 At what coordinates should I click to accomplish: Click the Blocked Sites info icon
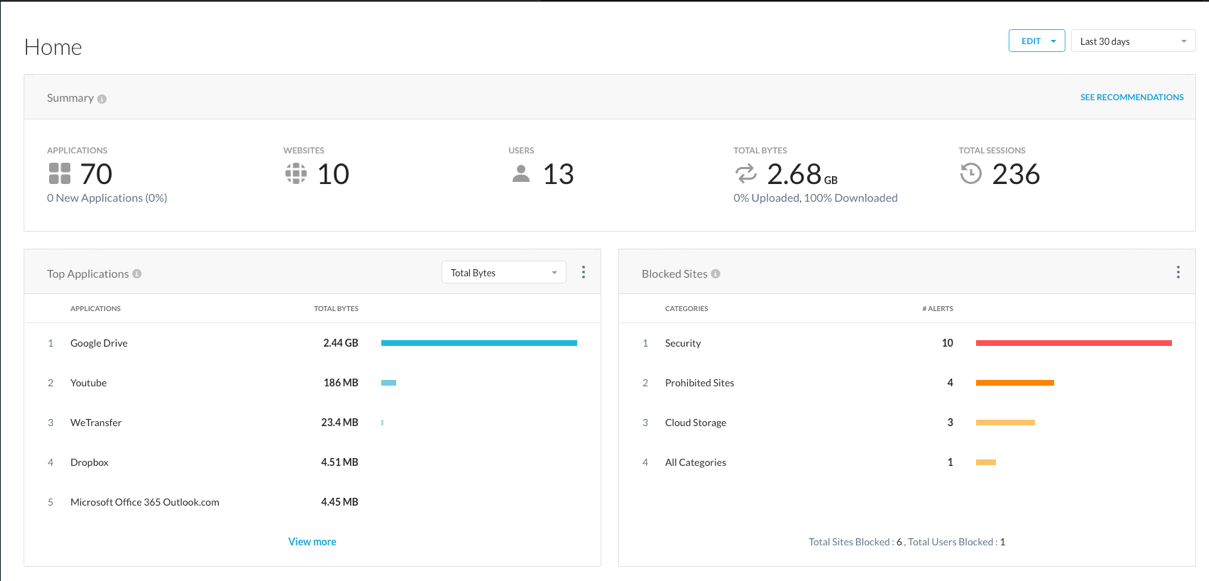(x=716, y=274)
